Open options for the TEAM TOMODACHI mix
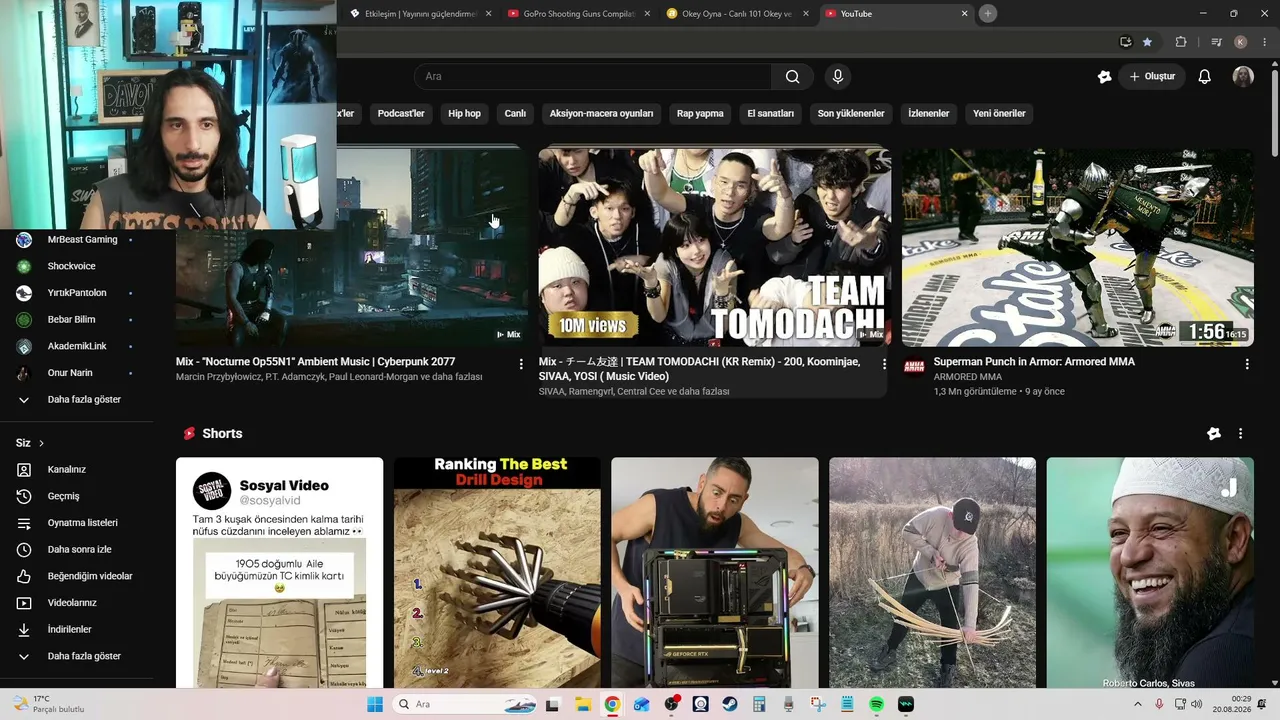 tap(884, 365)
